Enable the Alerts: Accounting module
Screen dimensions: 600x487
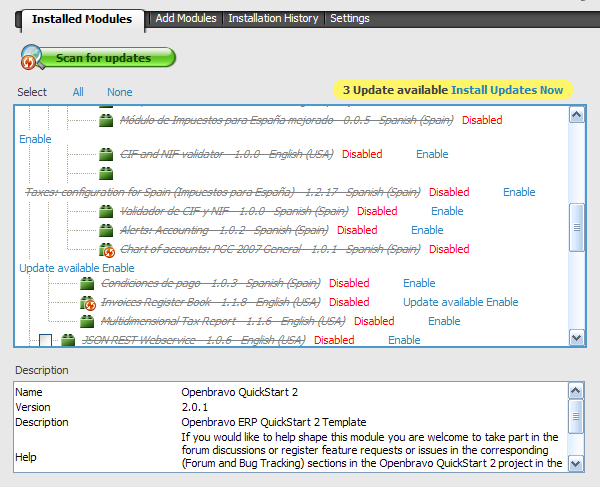click(x=427, y=230)
